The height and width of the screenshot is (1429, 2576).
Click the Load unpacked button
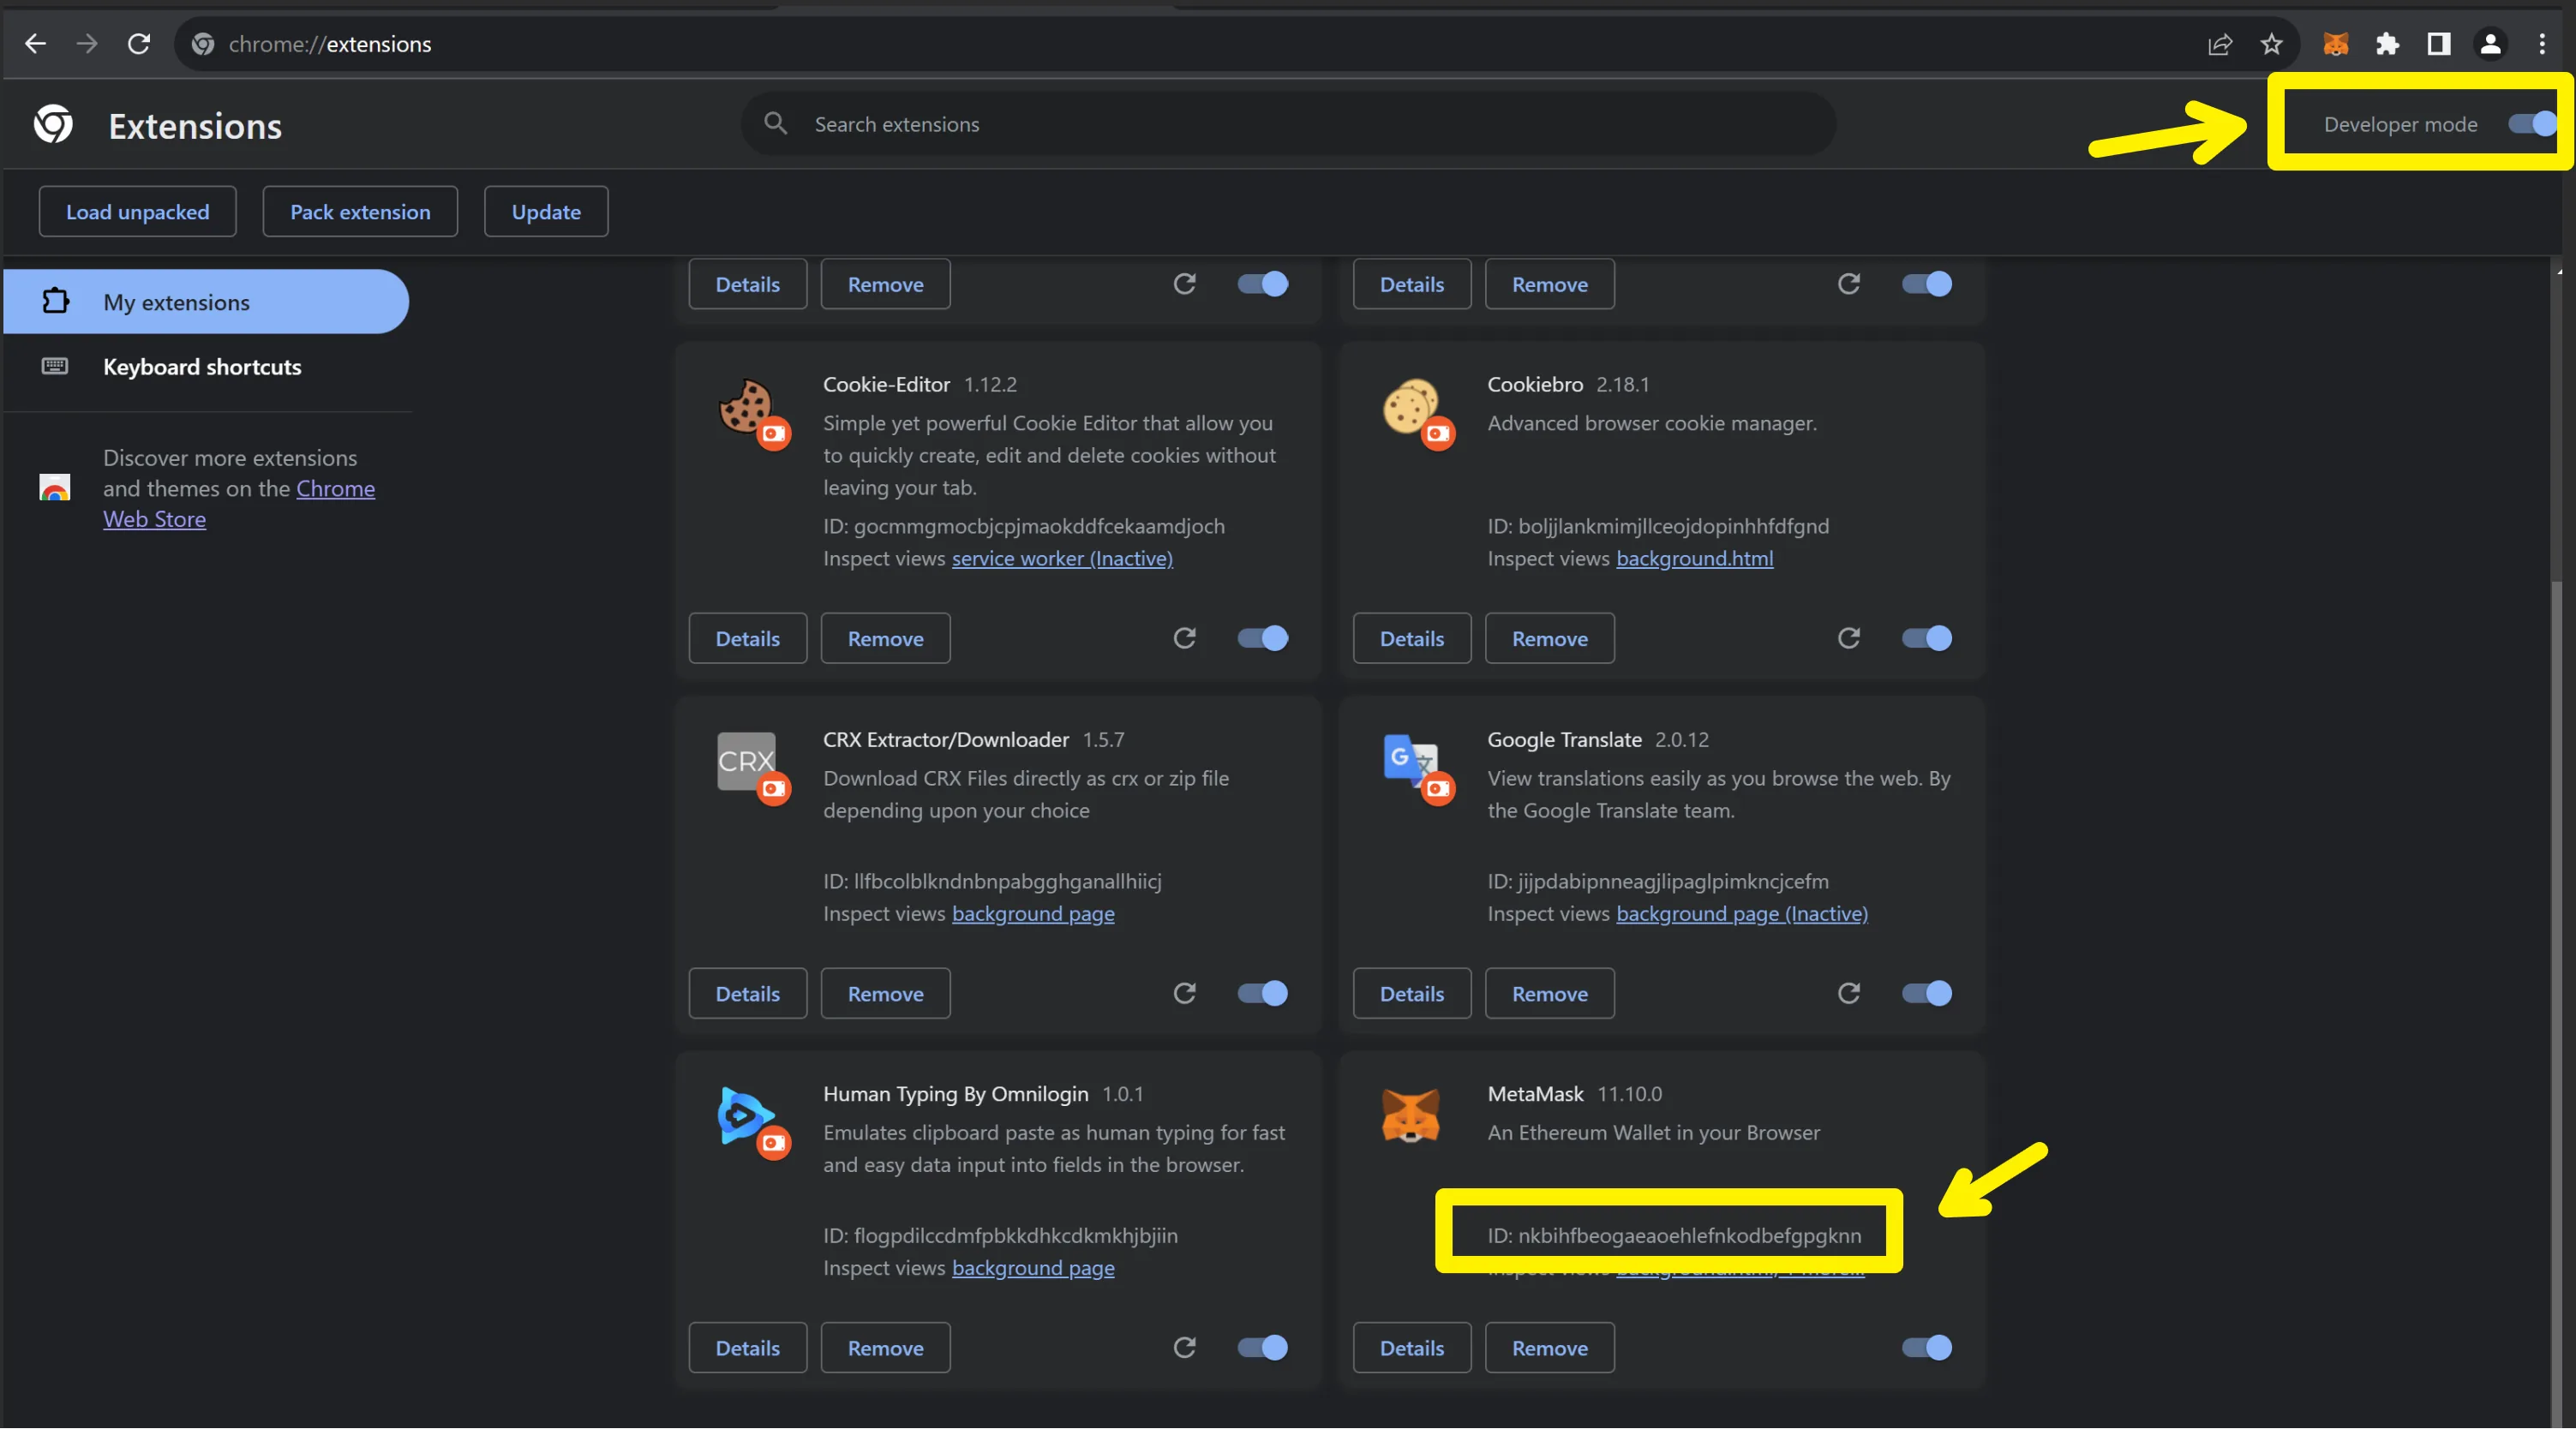[137, 211]
